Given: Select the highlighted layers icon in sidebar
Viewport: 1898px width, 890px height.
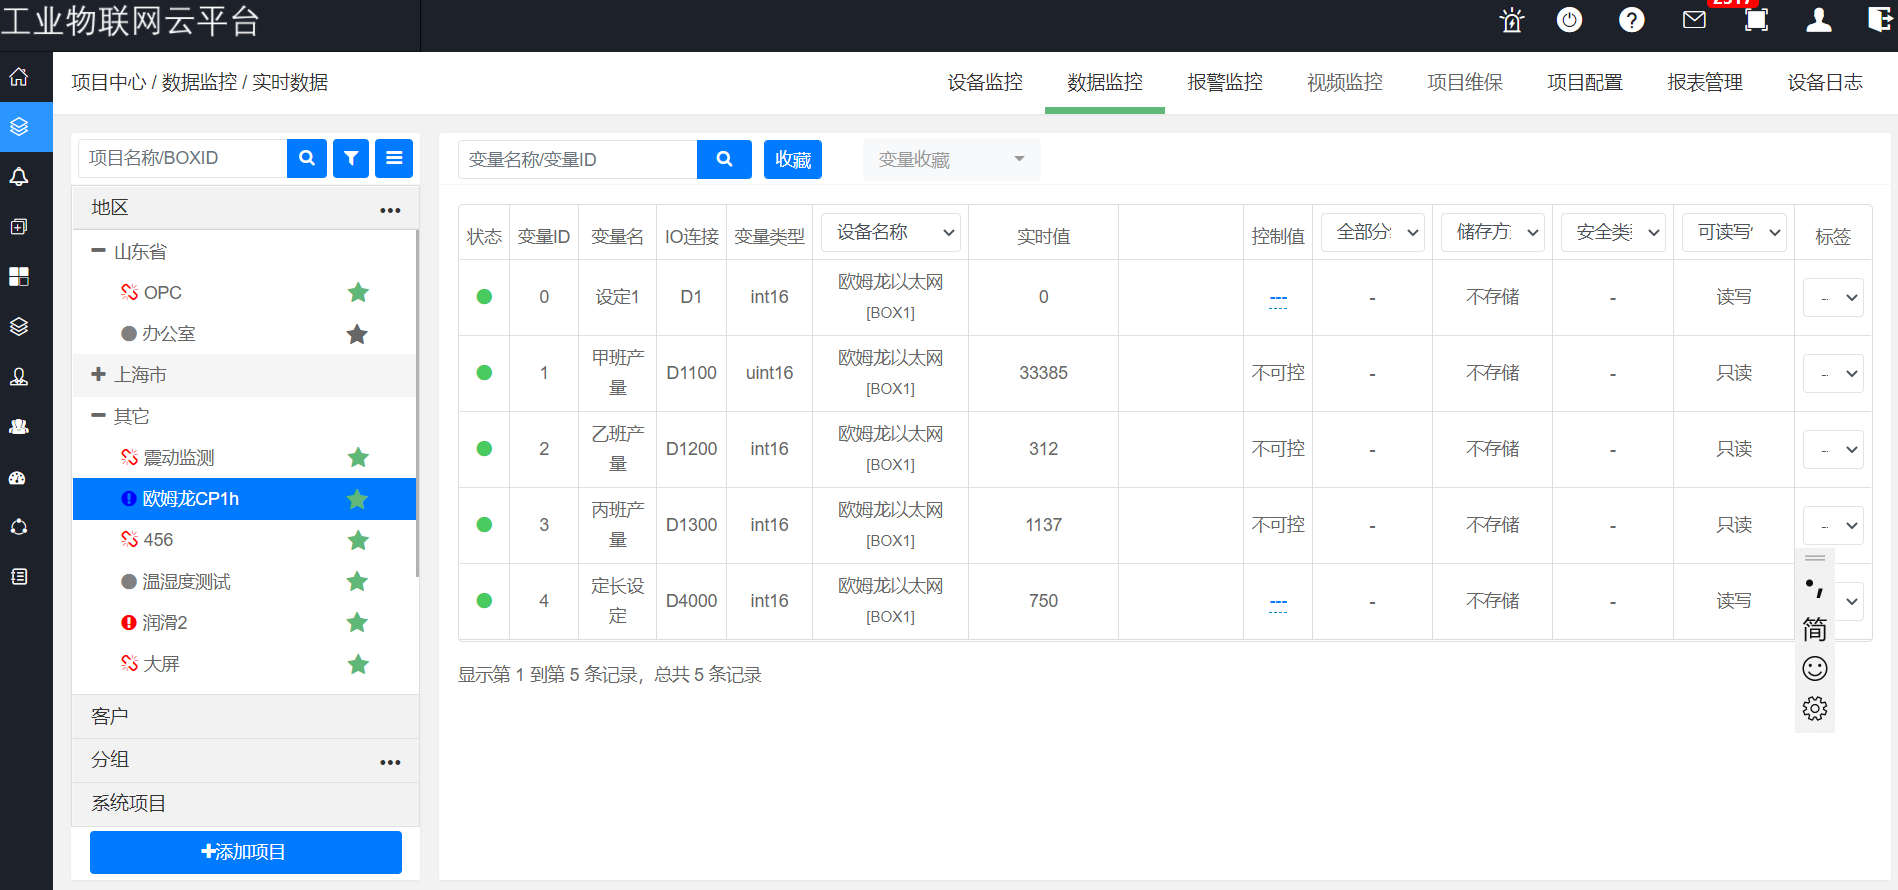Looking at the screenshot, I should click(x=19, y=127).
